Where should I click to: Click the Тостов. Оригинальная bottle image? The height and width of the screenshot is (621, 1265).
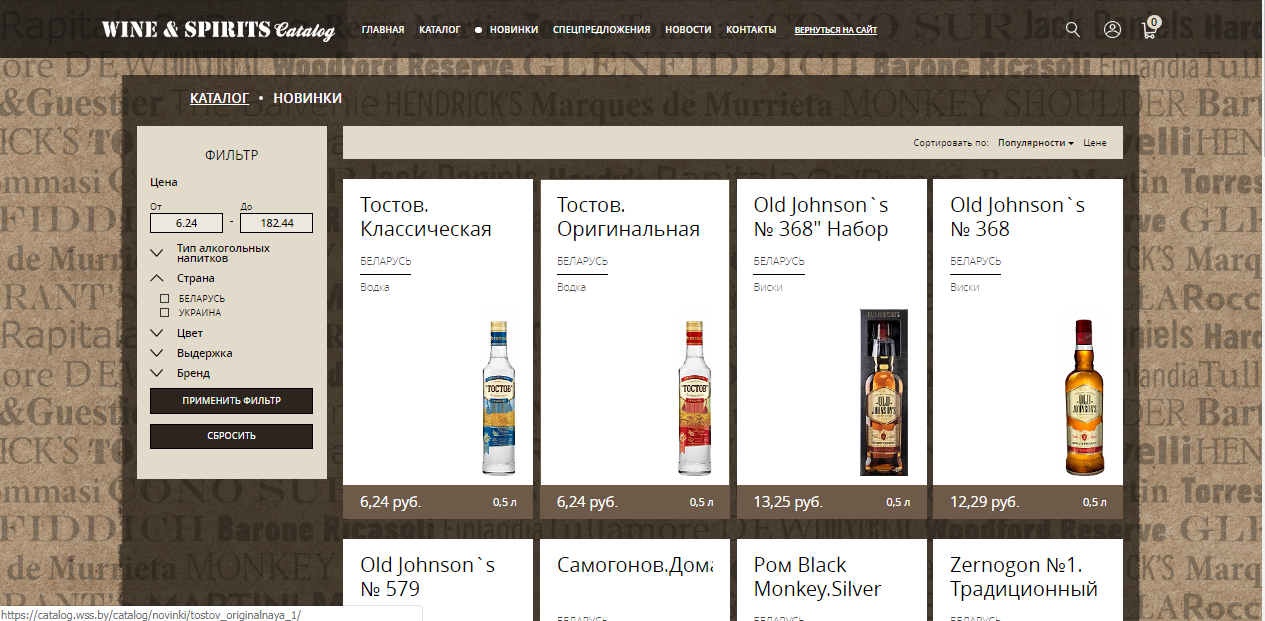tap(694, 398)
